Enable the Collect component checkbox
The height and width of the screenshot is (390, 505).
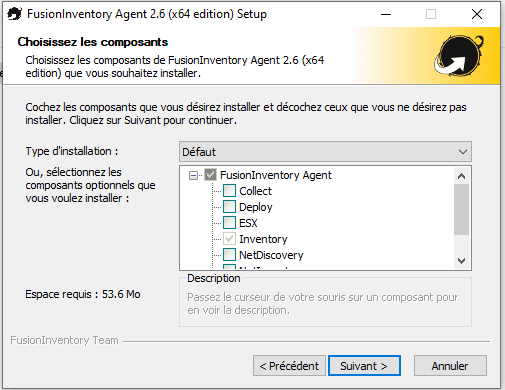pos(229,191)
